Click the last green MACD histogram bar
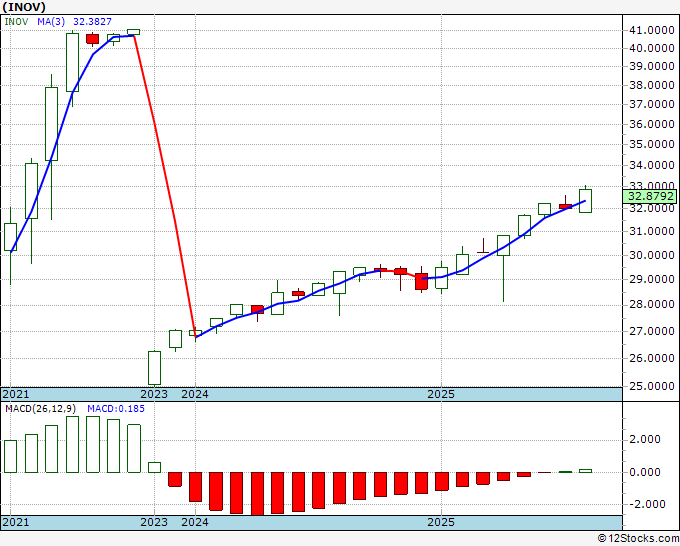Viewport: 680px width, 546px height. 585,471
